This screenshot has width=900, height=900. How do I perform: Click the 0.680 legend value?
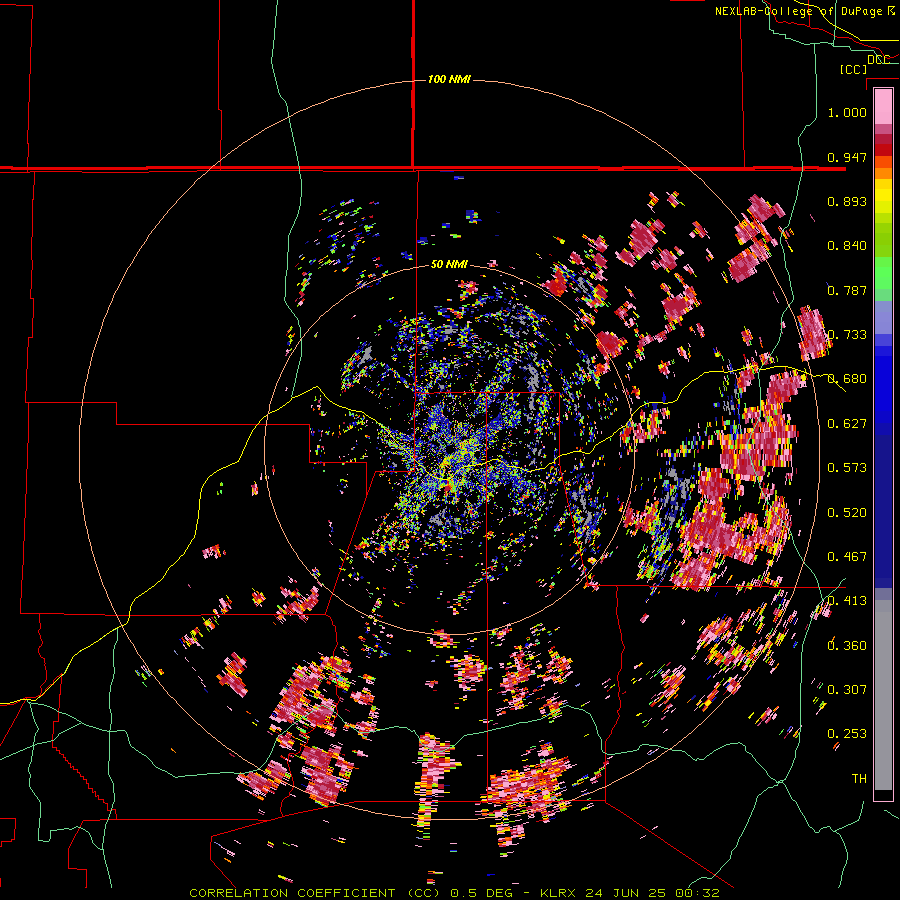click(847, 379)
